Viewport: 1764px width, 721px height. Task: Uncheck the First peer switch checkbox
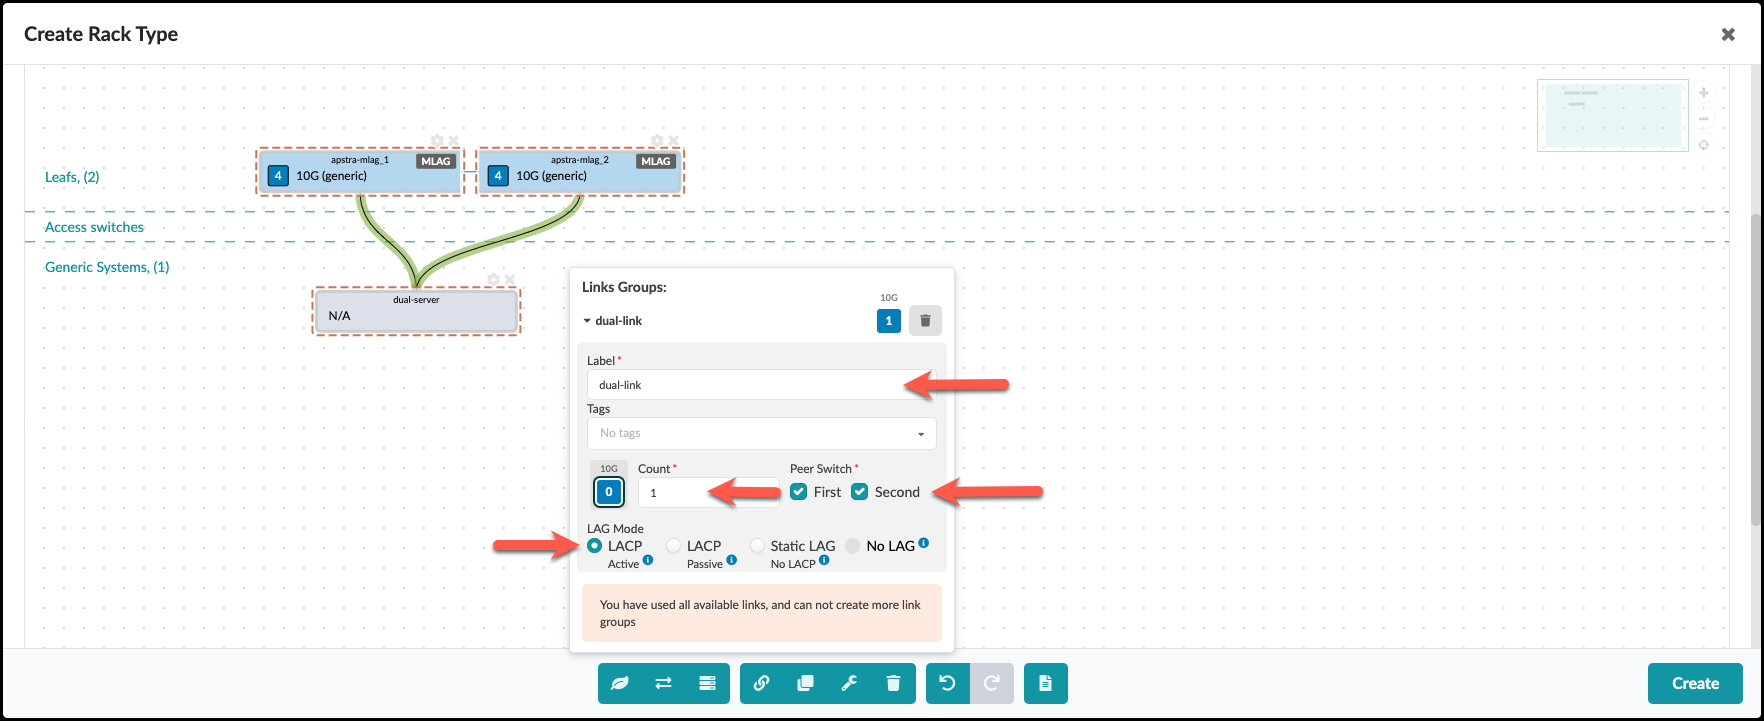[x=799, y=492]
